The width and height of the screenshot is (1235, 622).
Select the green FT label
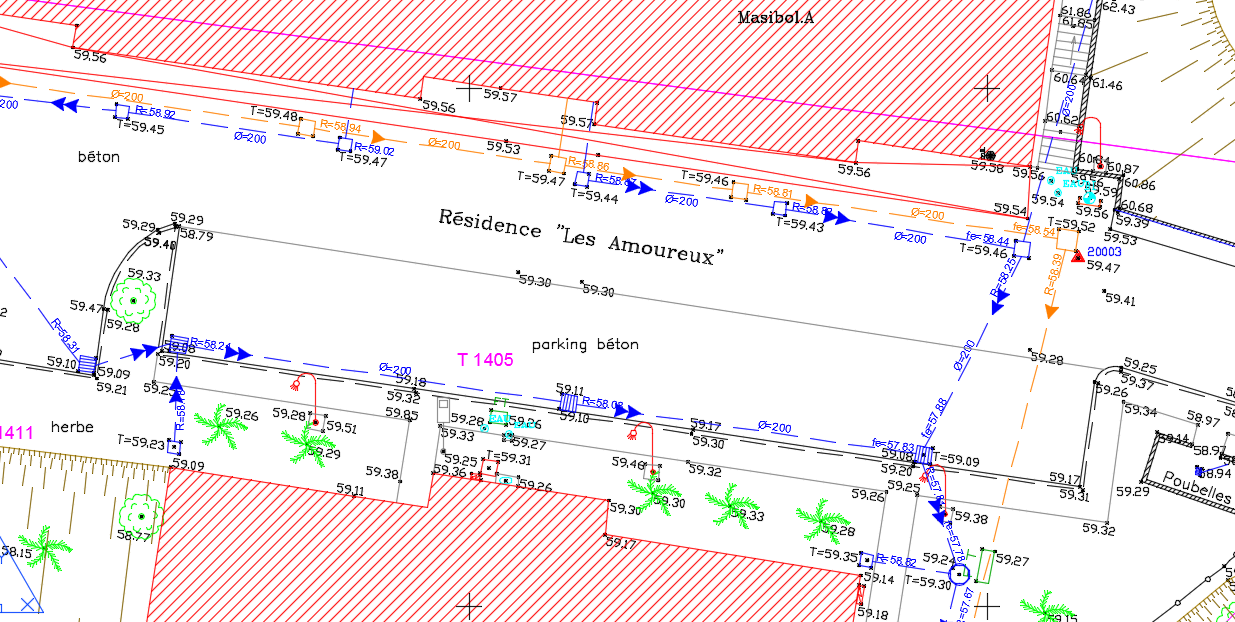tap(498, 416)
